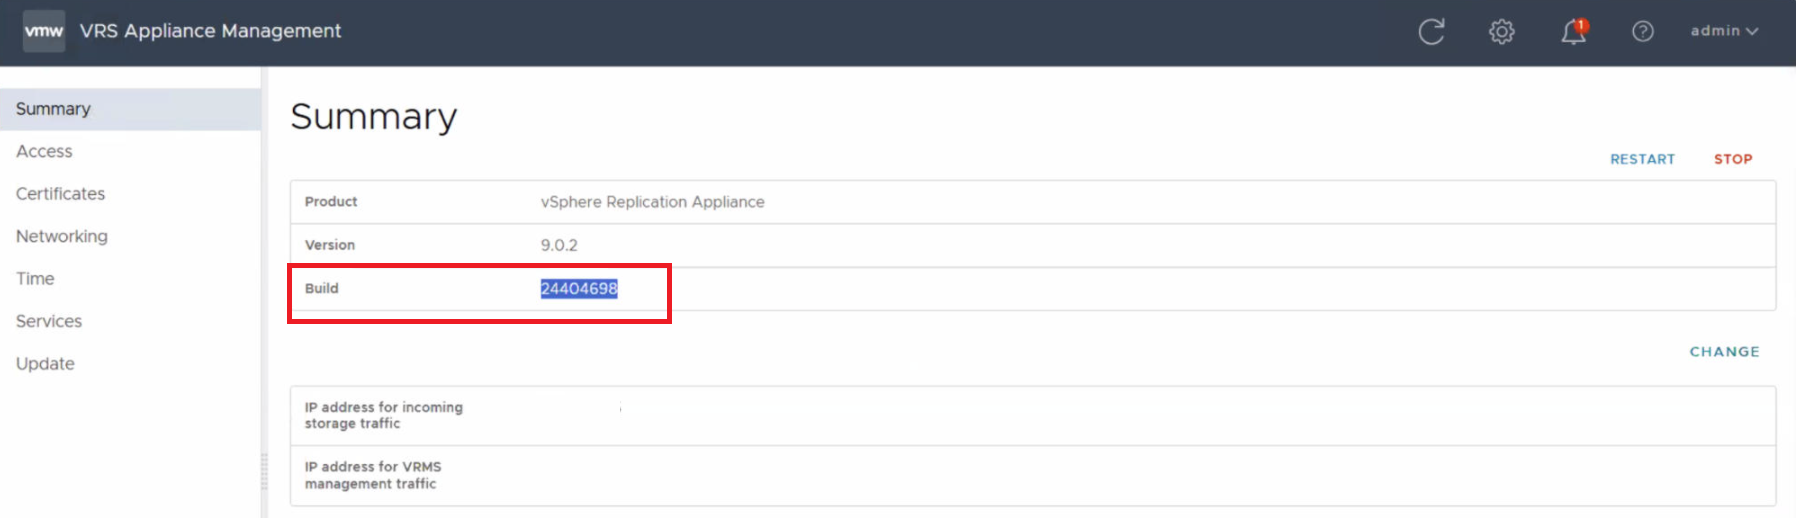The width and height of the screenshot is (1807, 518).
Task: Select the Time menu entry
Action: click(x=35, y=279)
